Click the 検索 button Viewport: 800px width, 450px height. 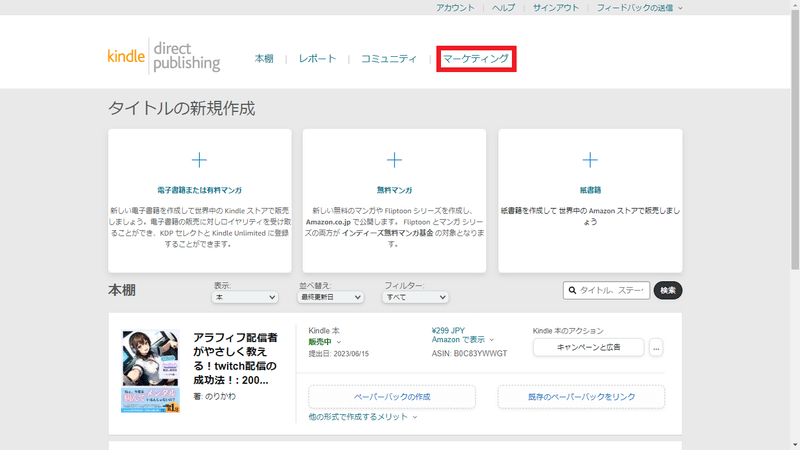click(668, 290)
